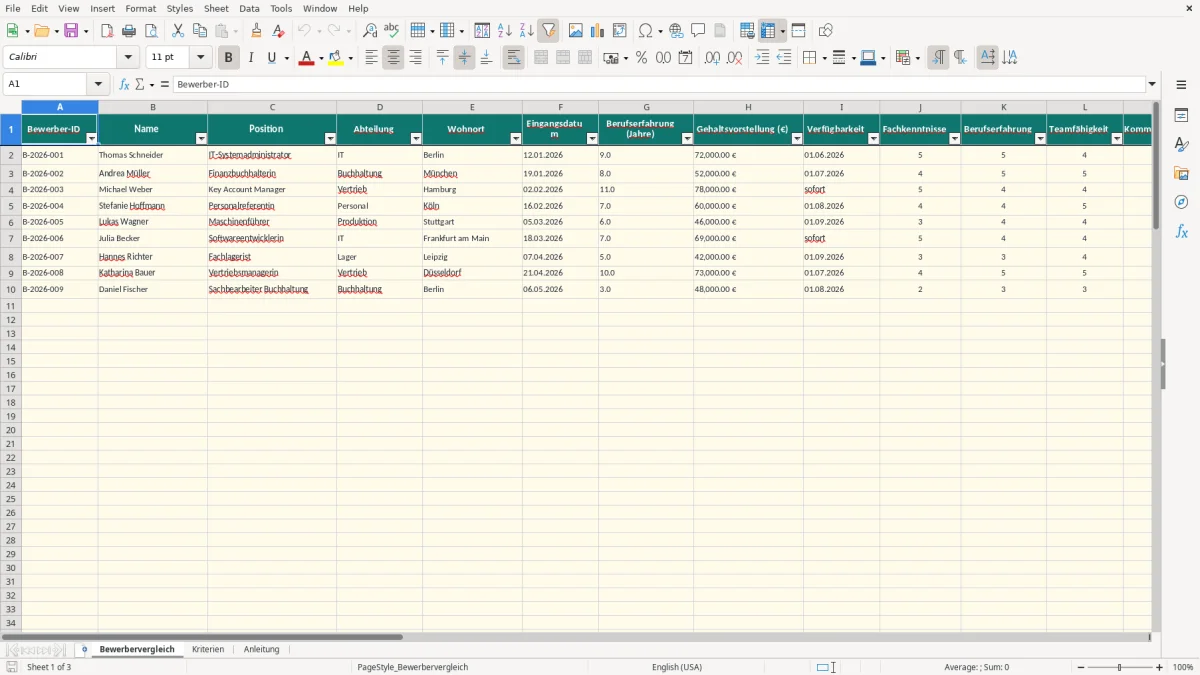The height and width of the screenshot is (675, 1200).
Task: Click the Copy icon
Action: pyautogui.click(x=200, y=31)
